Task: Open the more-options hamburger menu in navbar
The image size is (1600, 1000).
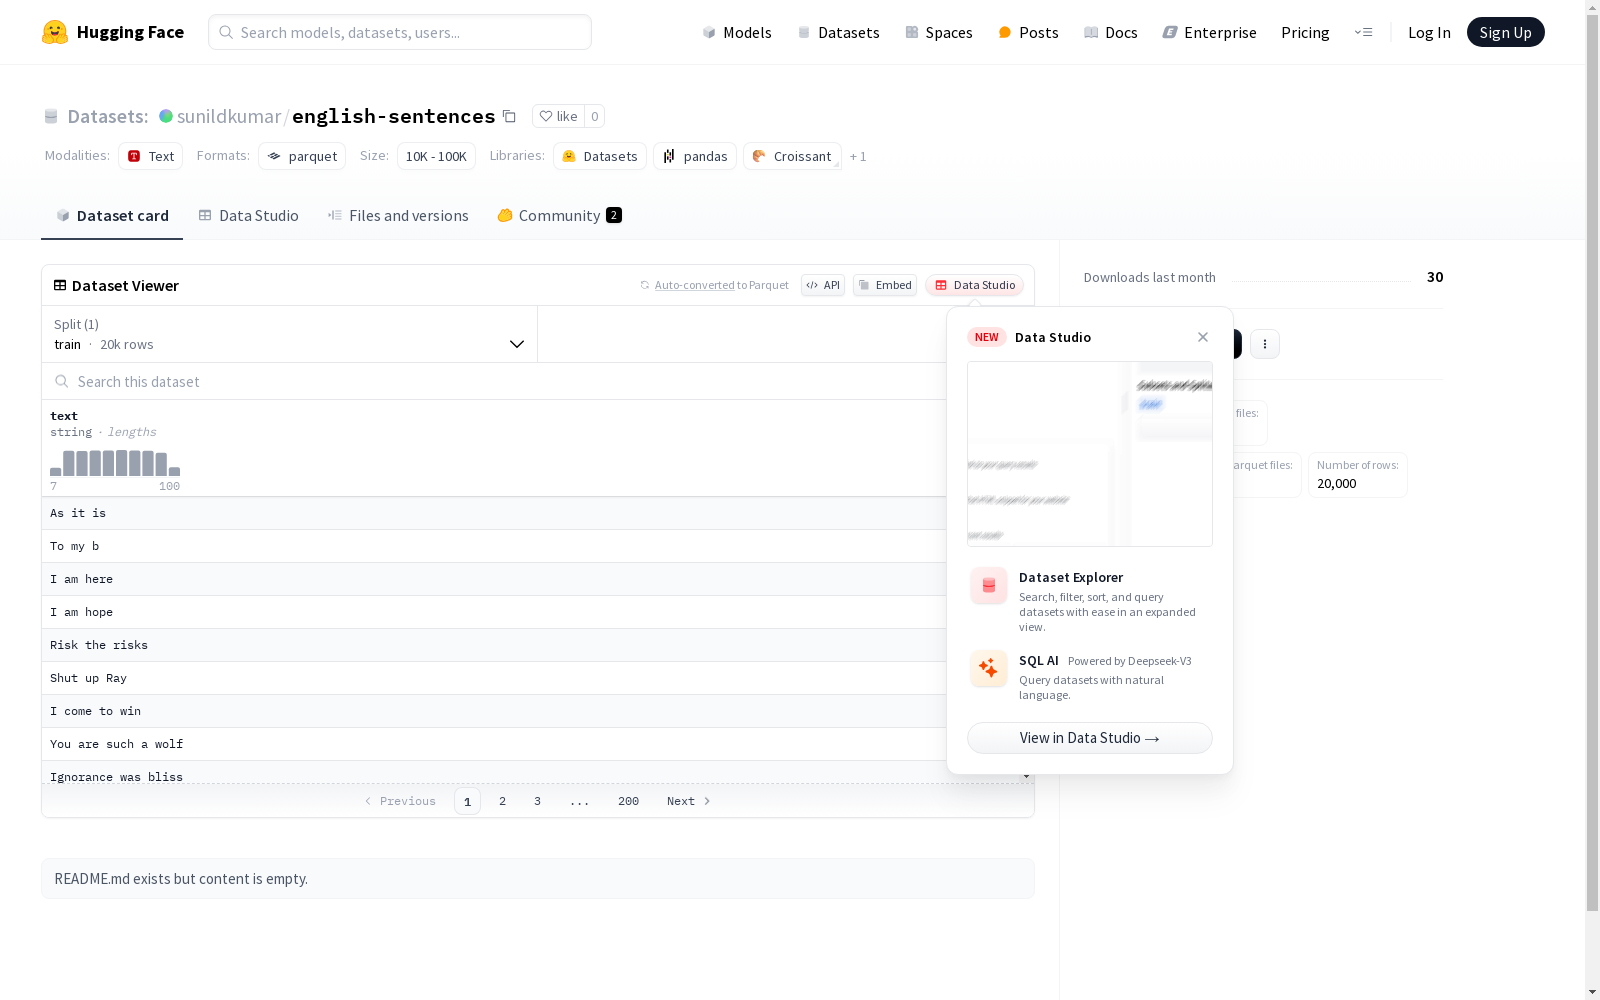Action: click(x=1363, y=32)
